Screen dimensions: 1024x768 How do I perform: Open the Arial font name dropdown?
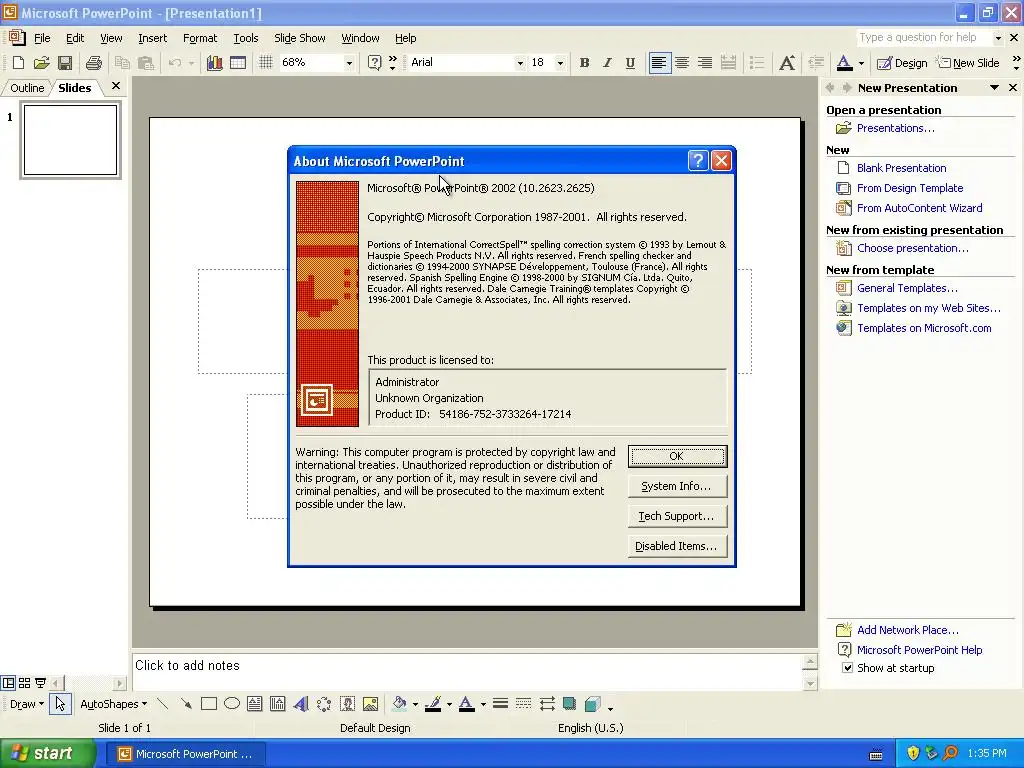[520, 63]
